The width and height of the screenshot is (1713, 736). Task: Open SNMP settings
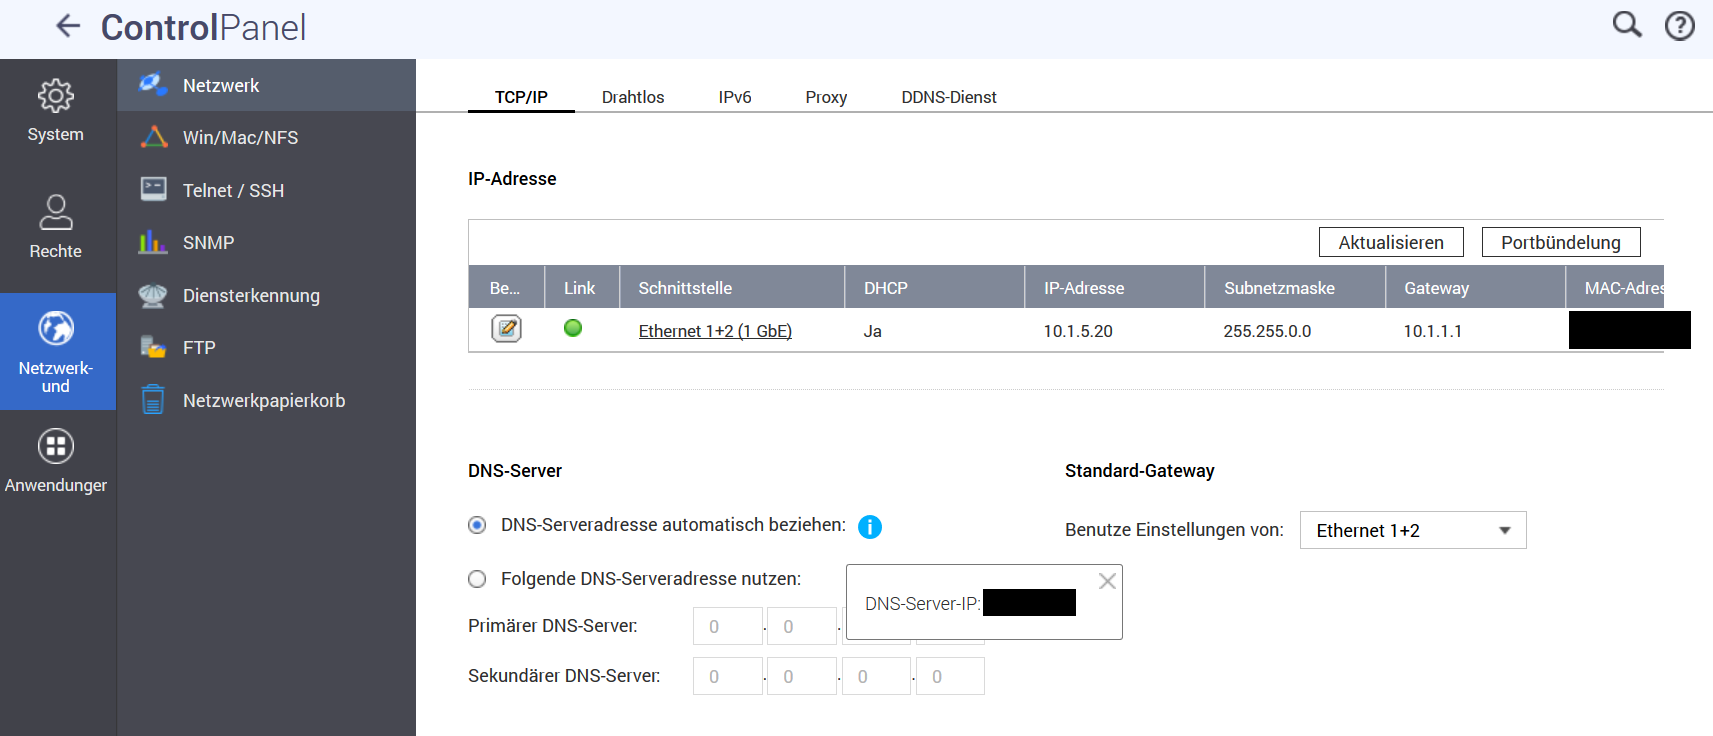point(267,242)
